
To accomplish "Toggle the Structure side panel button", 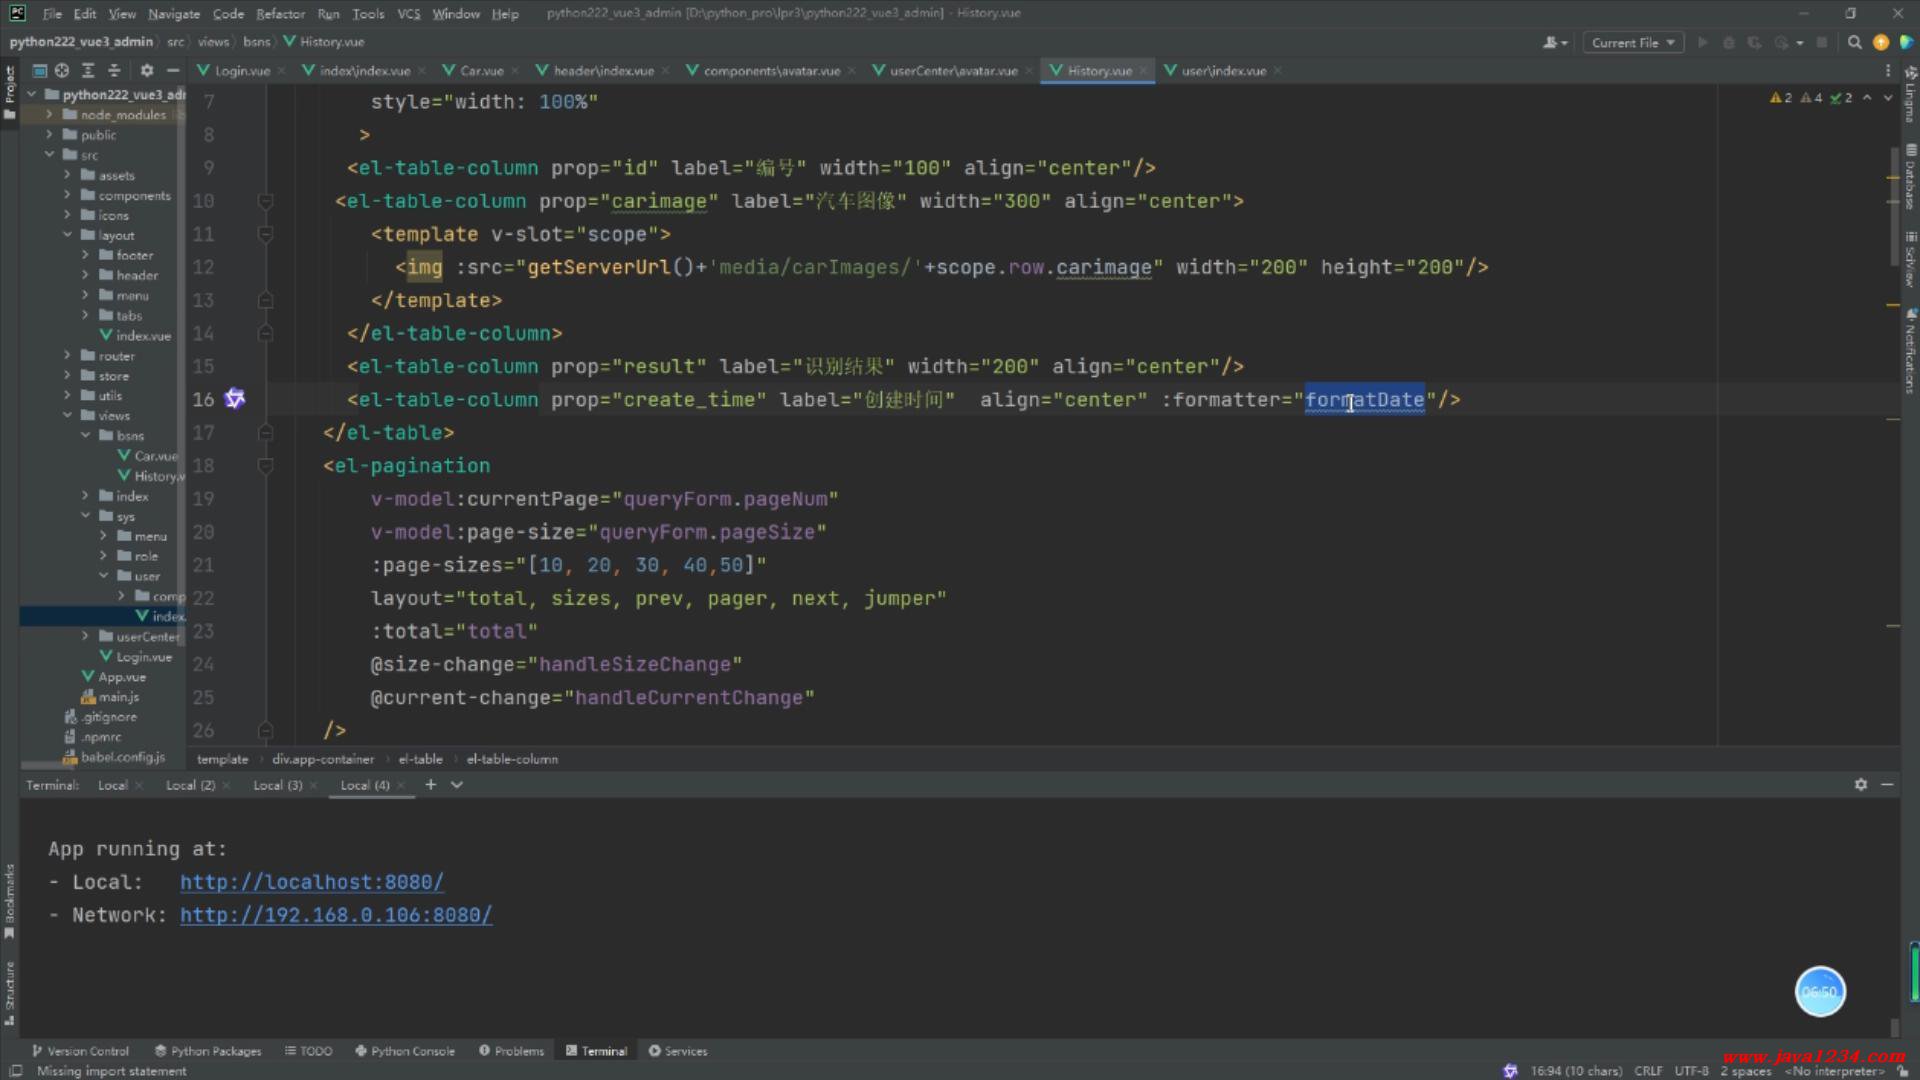I will point(10,990).
